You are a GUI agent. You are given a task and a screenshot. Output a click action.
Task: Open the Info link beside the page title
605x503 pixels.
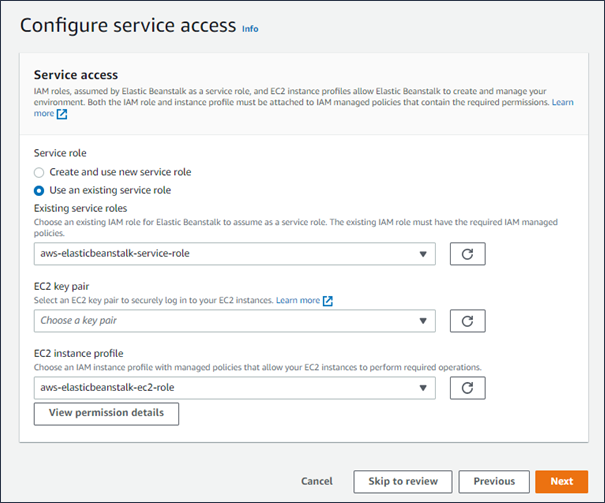[250, 29]
